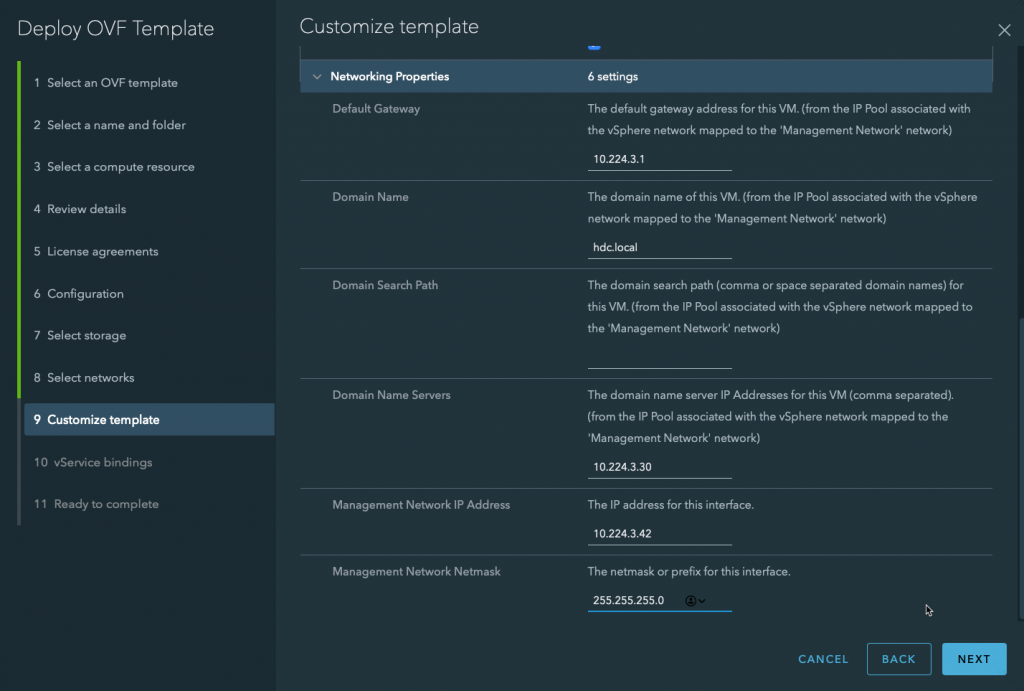This screenshot has height=691, width=1024.
Task: Click the Domain Search Path label
Action: point(385,285)
